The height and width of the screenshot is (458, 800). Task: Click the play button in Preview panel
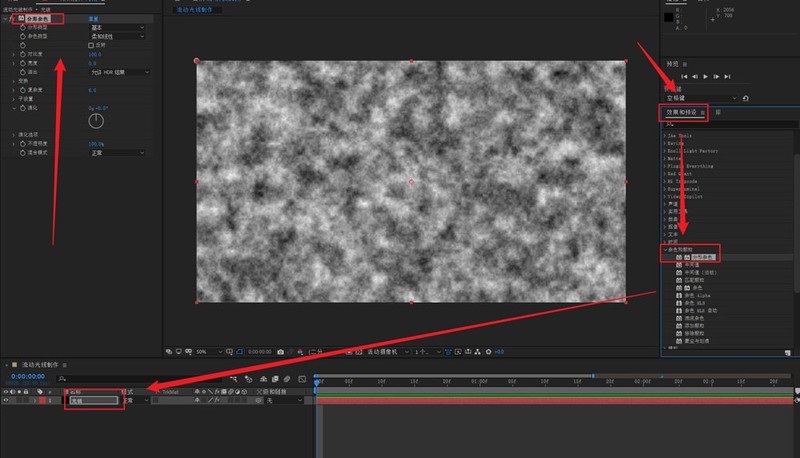click(x=706, y=76)
